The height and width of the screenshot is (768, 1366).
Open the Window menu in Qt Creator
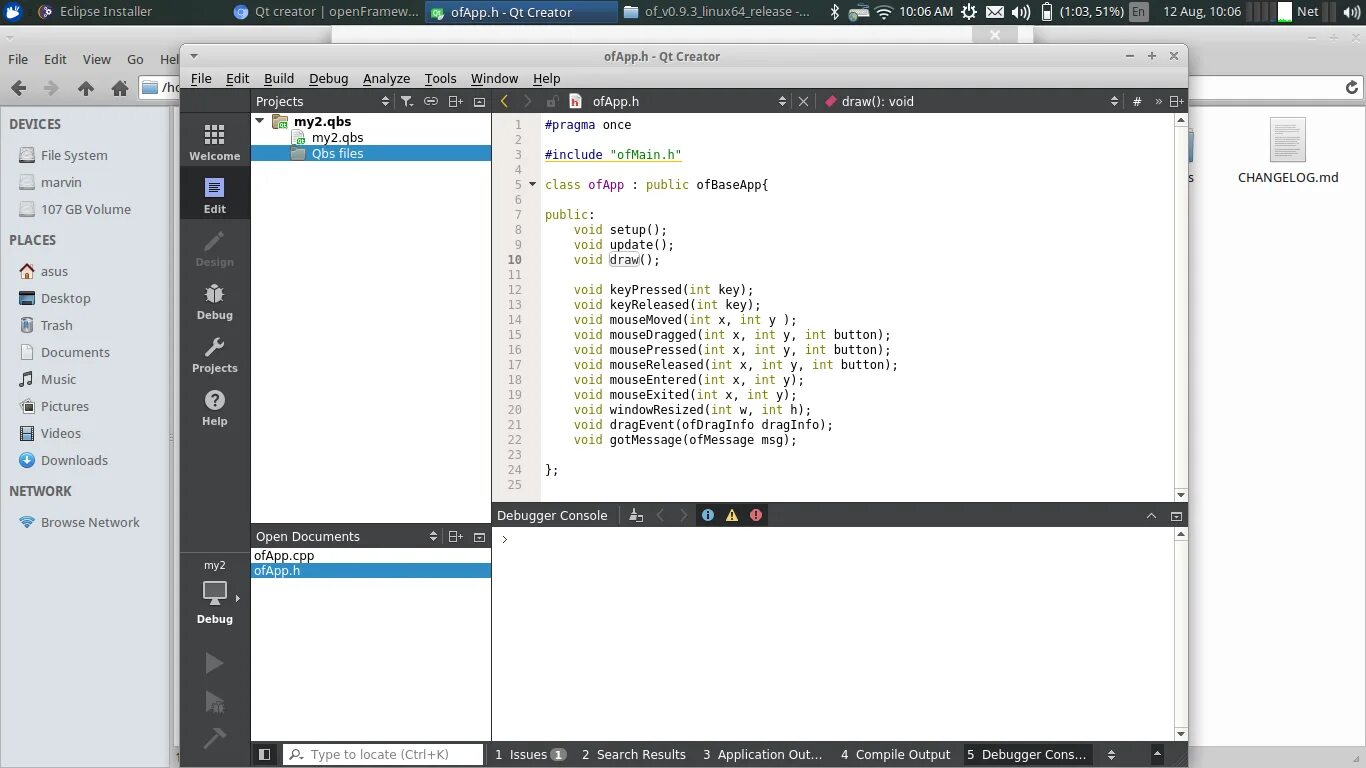pyautogui.click(x=494, y=78)
